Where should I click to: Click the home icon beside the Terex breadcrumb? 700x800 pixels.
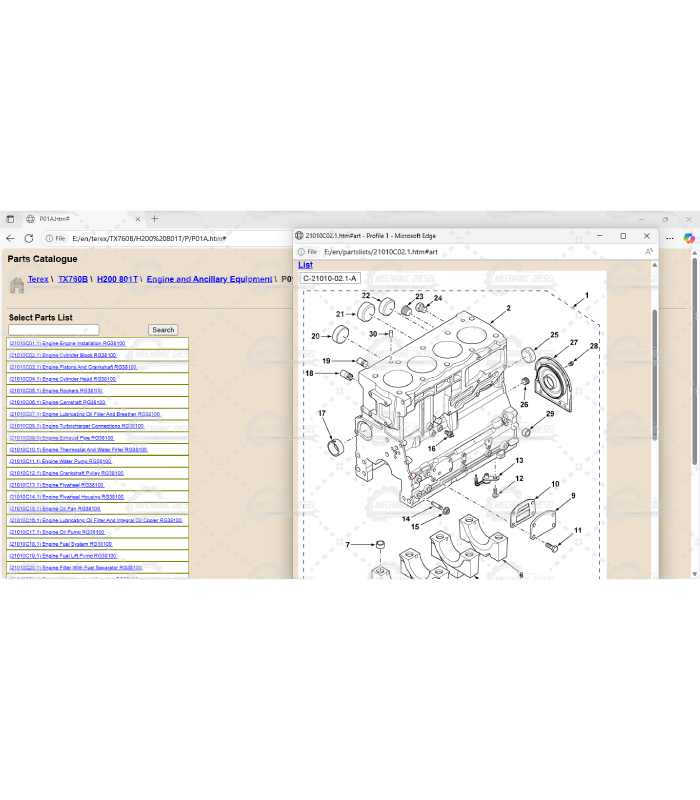coord(16,285)
